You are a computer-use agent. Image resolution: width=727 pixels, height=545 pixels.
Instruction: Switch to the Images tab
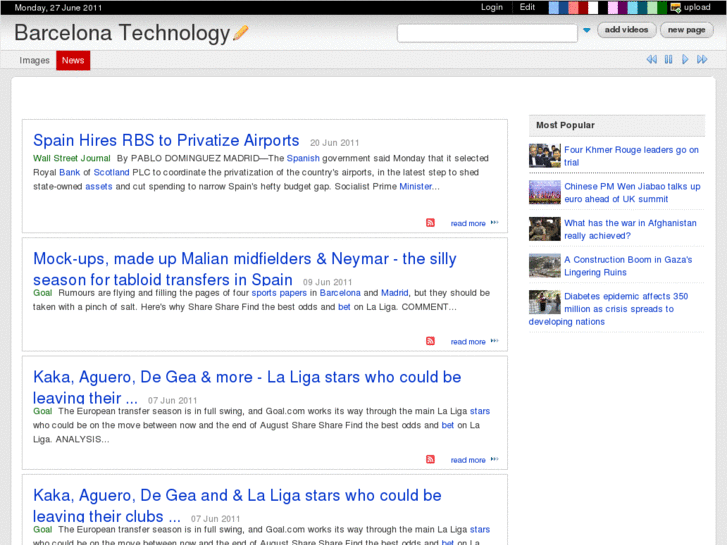click(x=34, y=60)
